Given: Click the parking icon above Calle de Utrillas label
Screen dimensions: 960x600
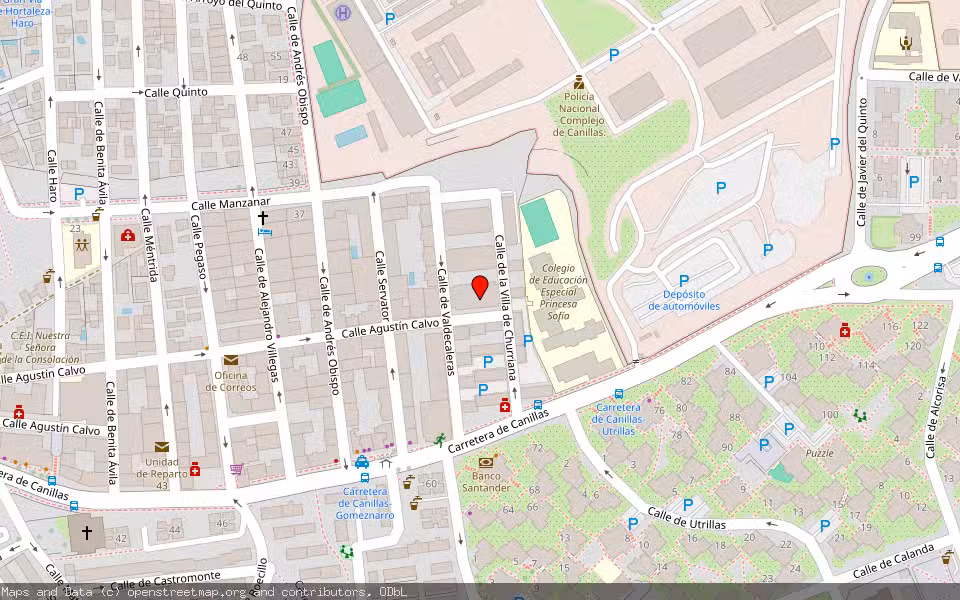Looking at the screenshot, I should click(x=688, y=505).
